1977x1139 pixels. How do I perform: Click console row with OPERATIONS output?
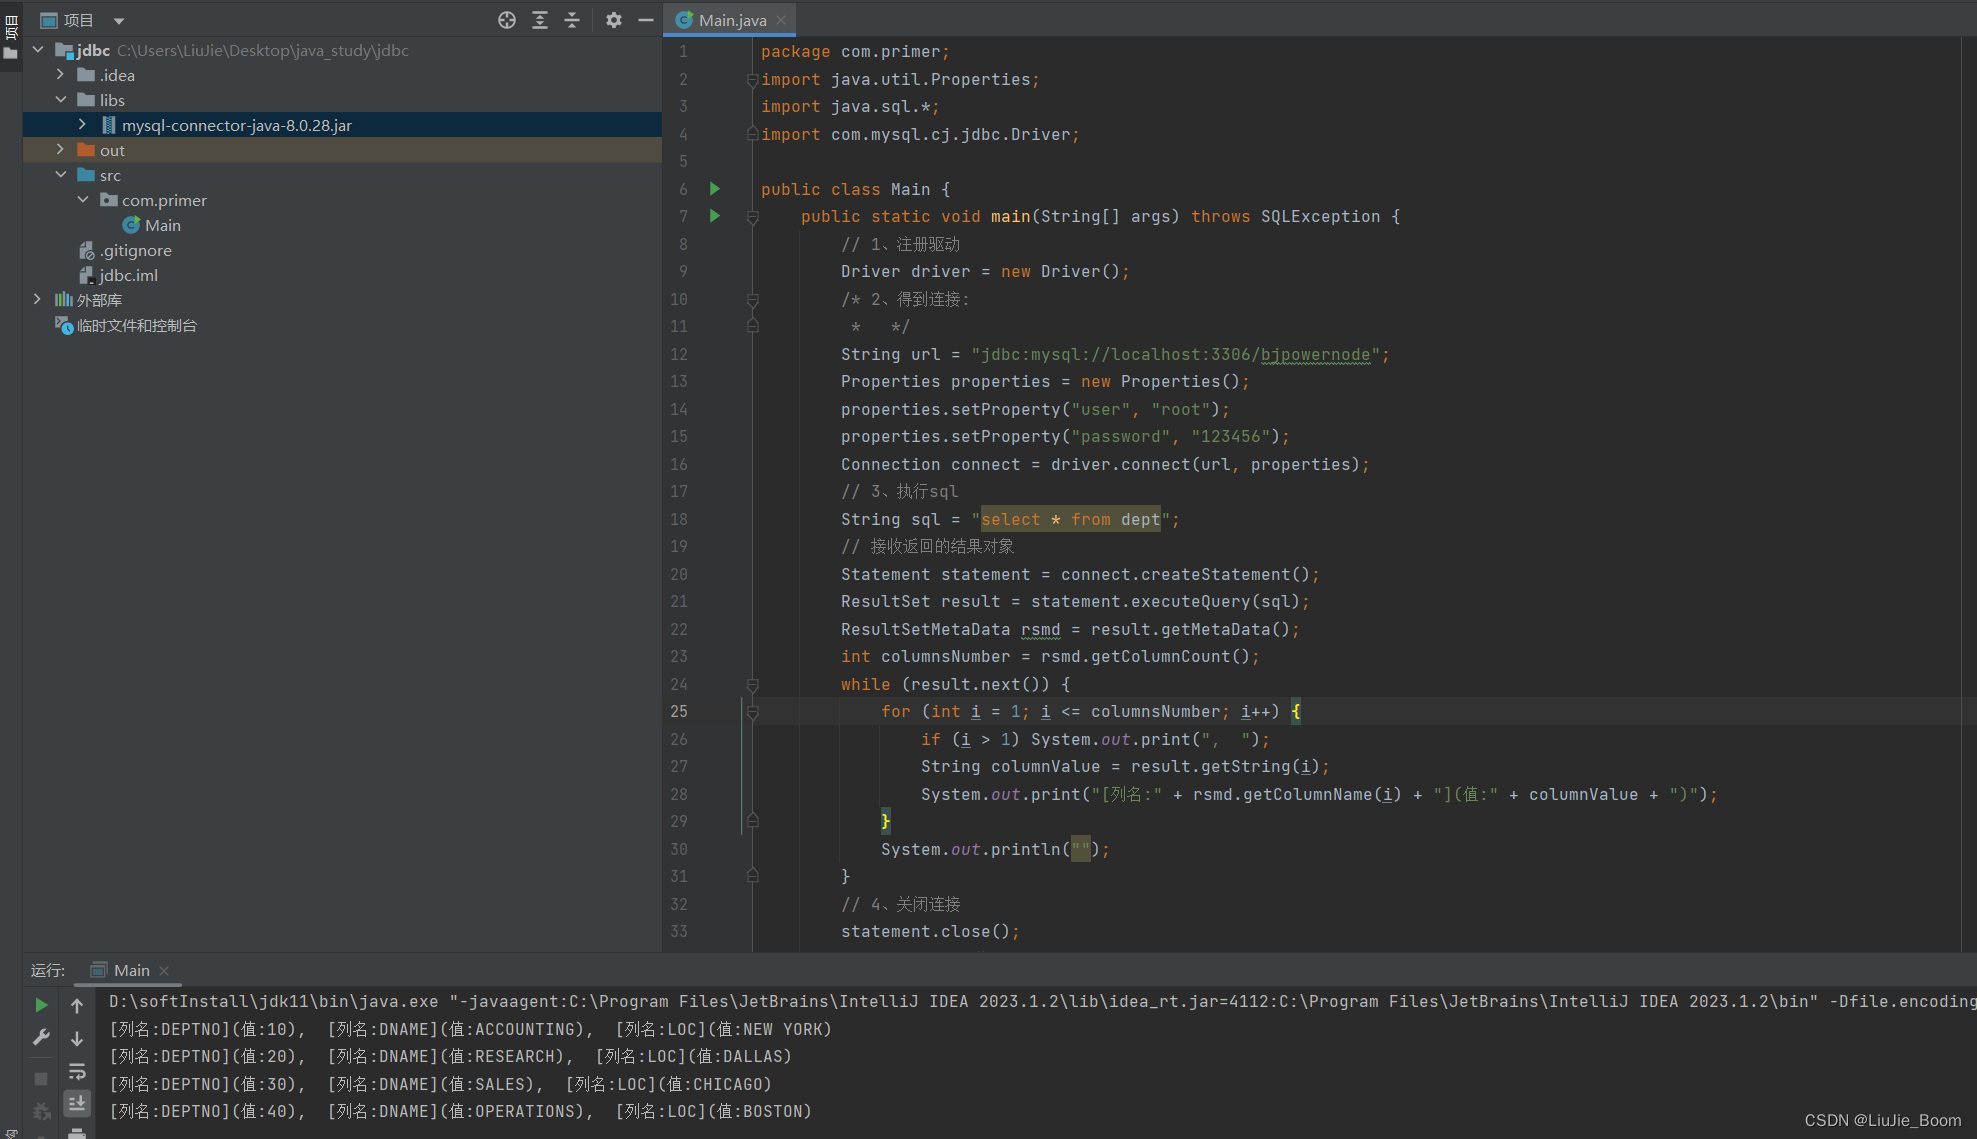(x=460, y=1111)
